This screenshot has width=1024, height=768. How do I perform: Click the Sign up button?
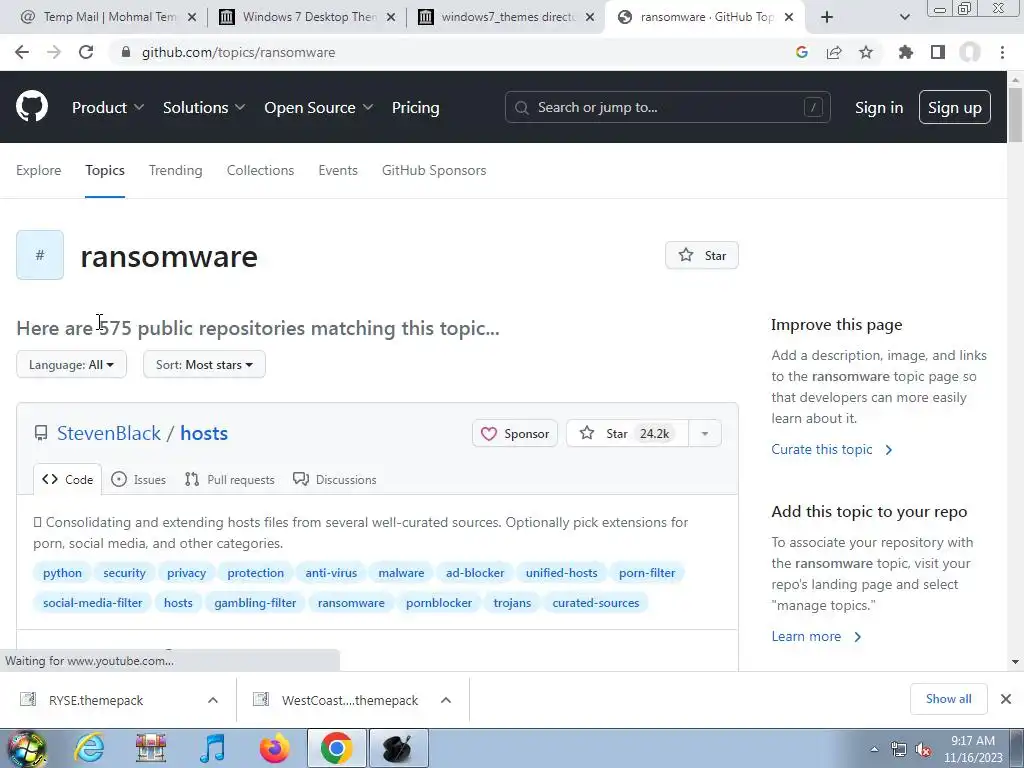tap(954, 107)
